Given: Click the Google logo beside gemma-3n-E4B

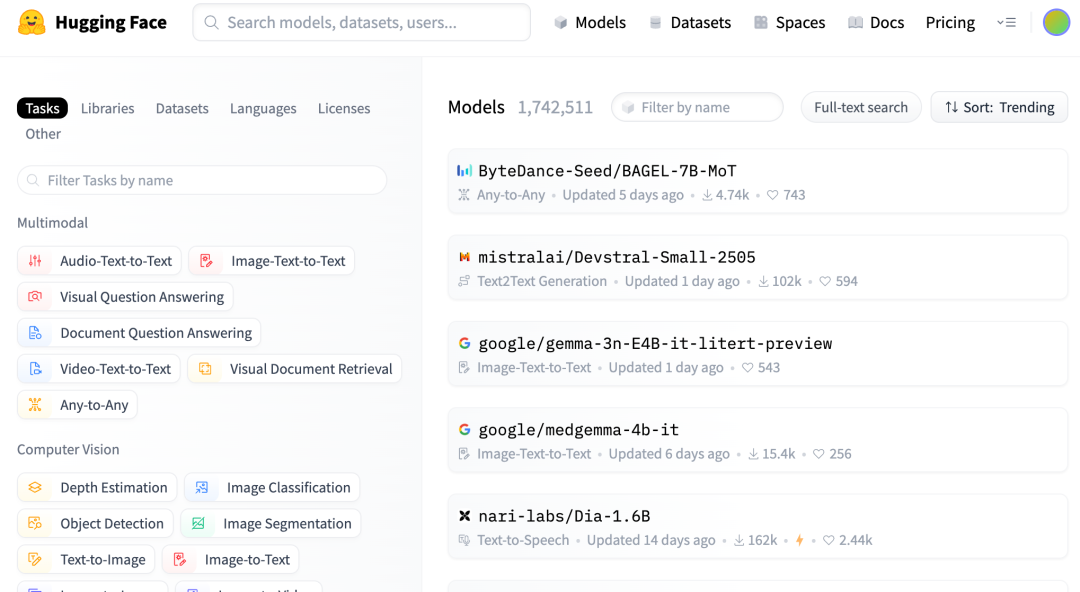Looking at the screenshot, I should coord(464,343).
